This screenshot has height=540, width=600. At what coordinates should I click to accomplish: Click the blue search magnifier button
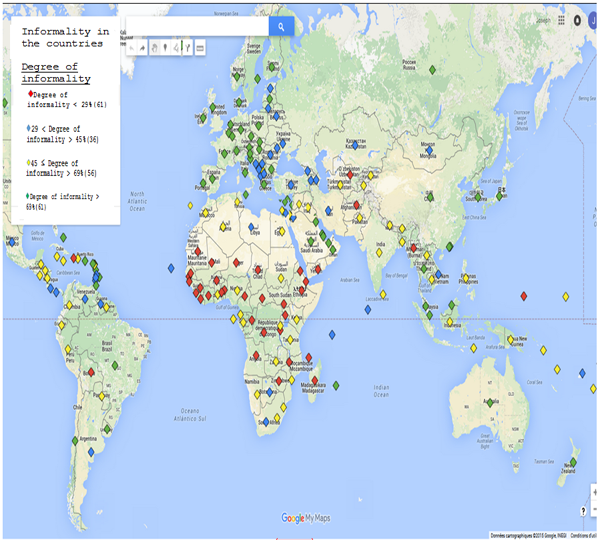pyautogui.click(x=281, y=26)
